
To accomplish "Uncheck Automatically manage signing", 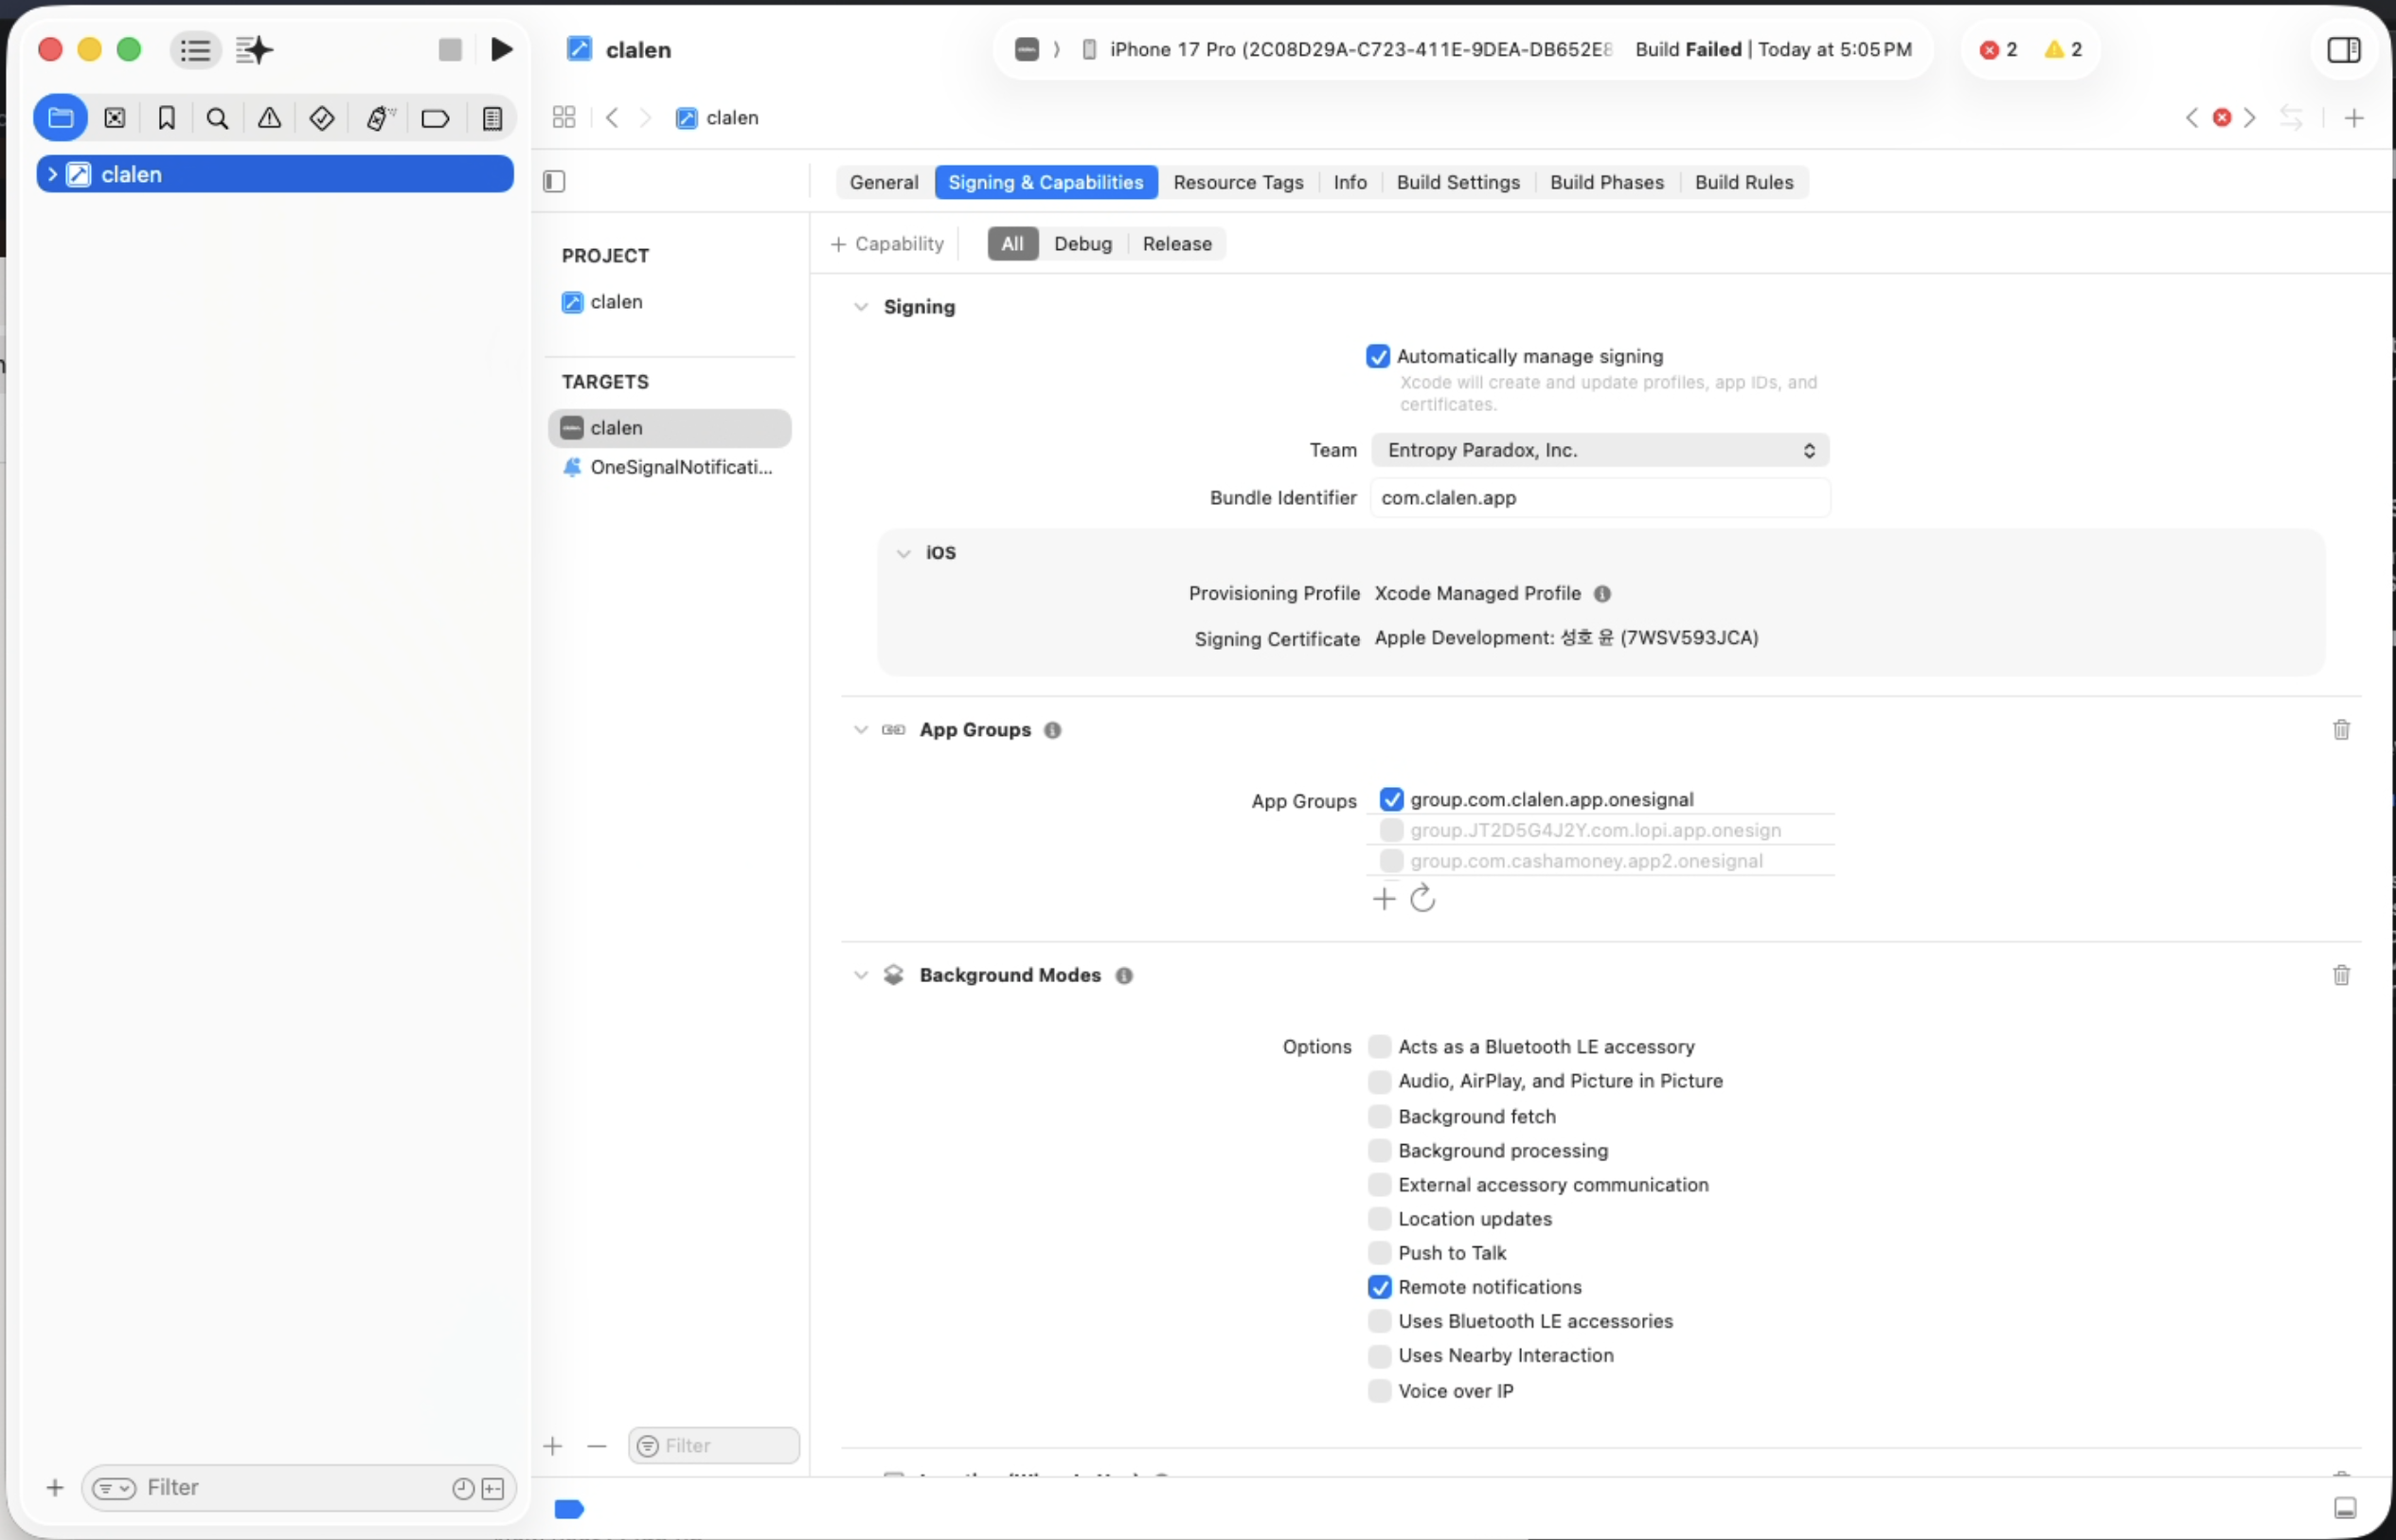I will pyautogui.click(x=1378, y=356).
